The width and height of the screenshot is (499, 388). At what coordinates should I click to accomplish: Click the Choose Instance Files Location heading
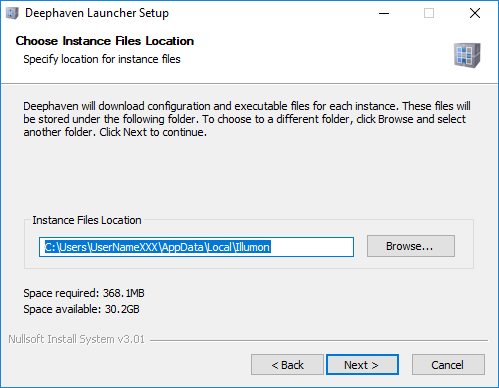click(105, 41)
